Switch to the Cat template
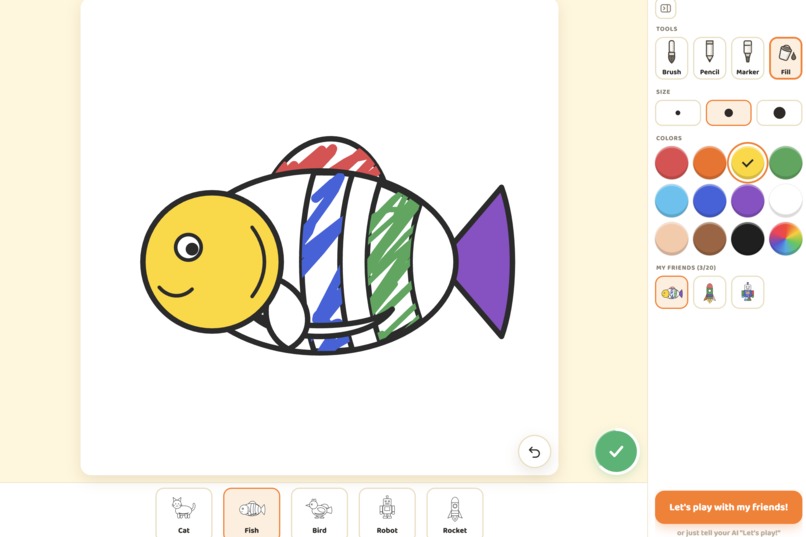This screenshot has height=537, width=806. (x=184, y=512)
